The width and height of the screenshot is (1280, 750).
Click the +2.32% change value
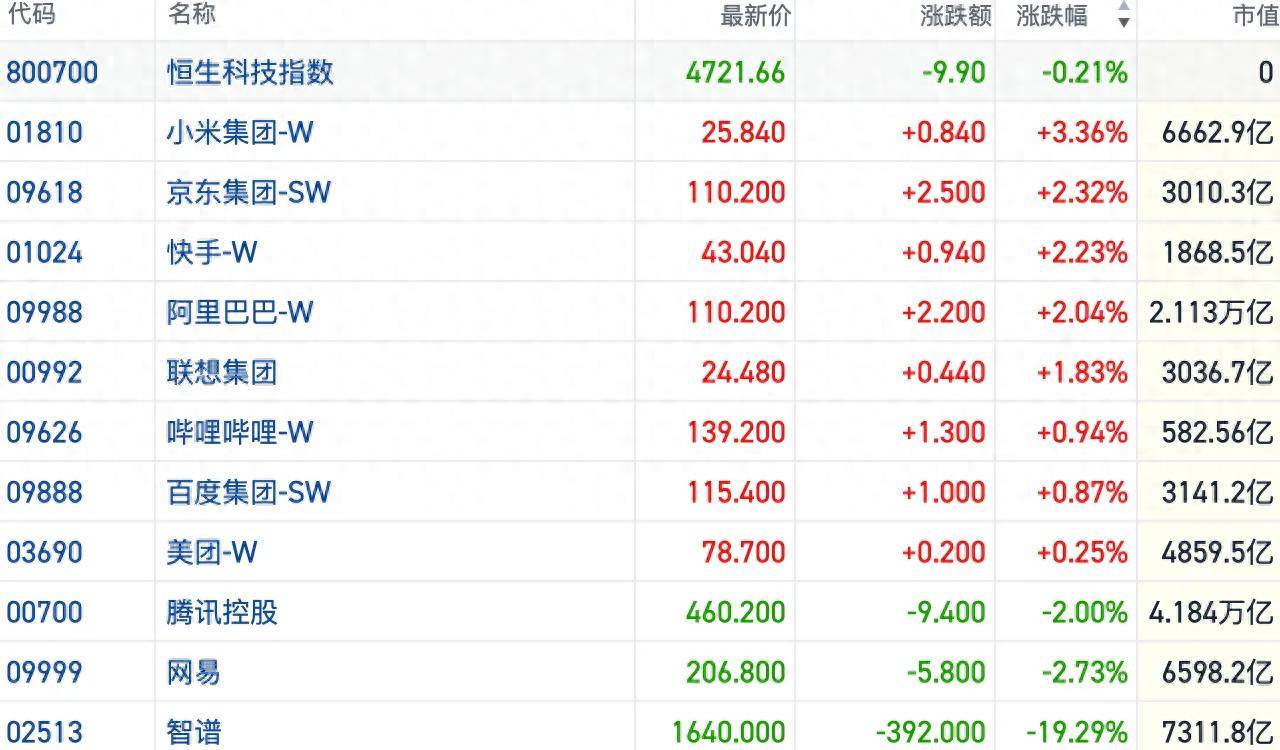pyautogui.click(x=1083, y=192)
